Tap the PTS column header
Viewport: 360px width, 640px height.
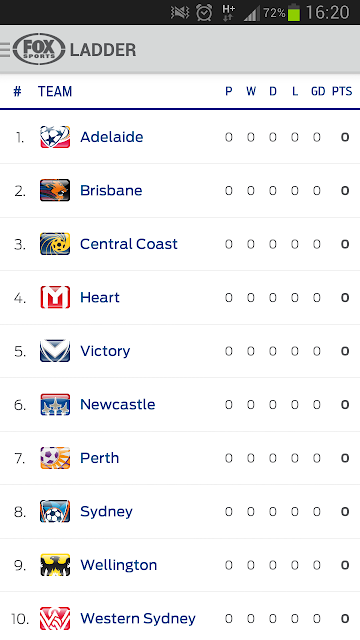tap(342, 91)
